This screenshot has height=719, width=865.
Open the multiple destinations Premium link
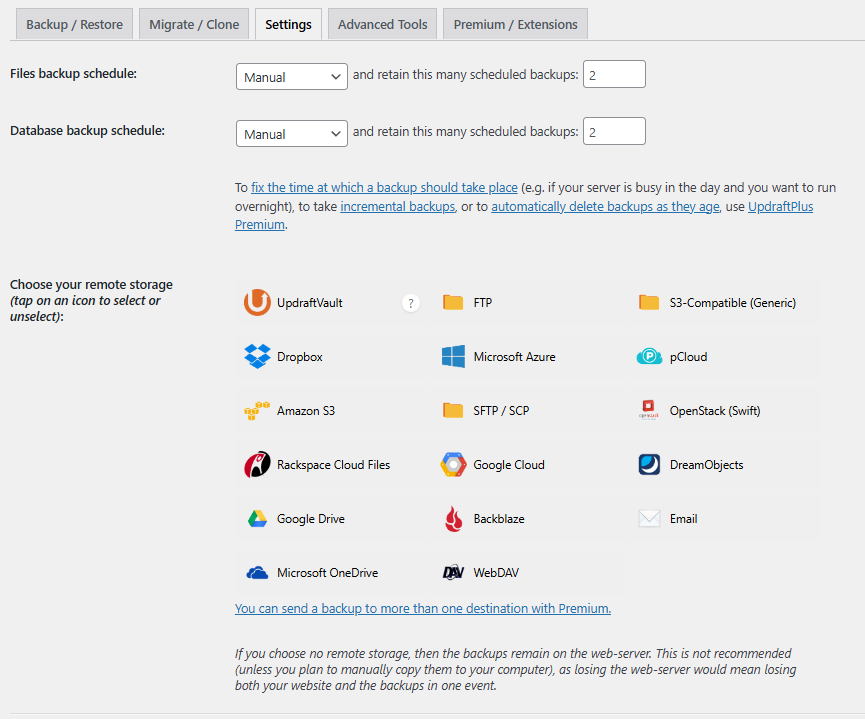pyautogui.click(x=422, y=608)
